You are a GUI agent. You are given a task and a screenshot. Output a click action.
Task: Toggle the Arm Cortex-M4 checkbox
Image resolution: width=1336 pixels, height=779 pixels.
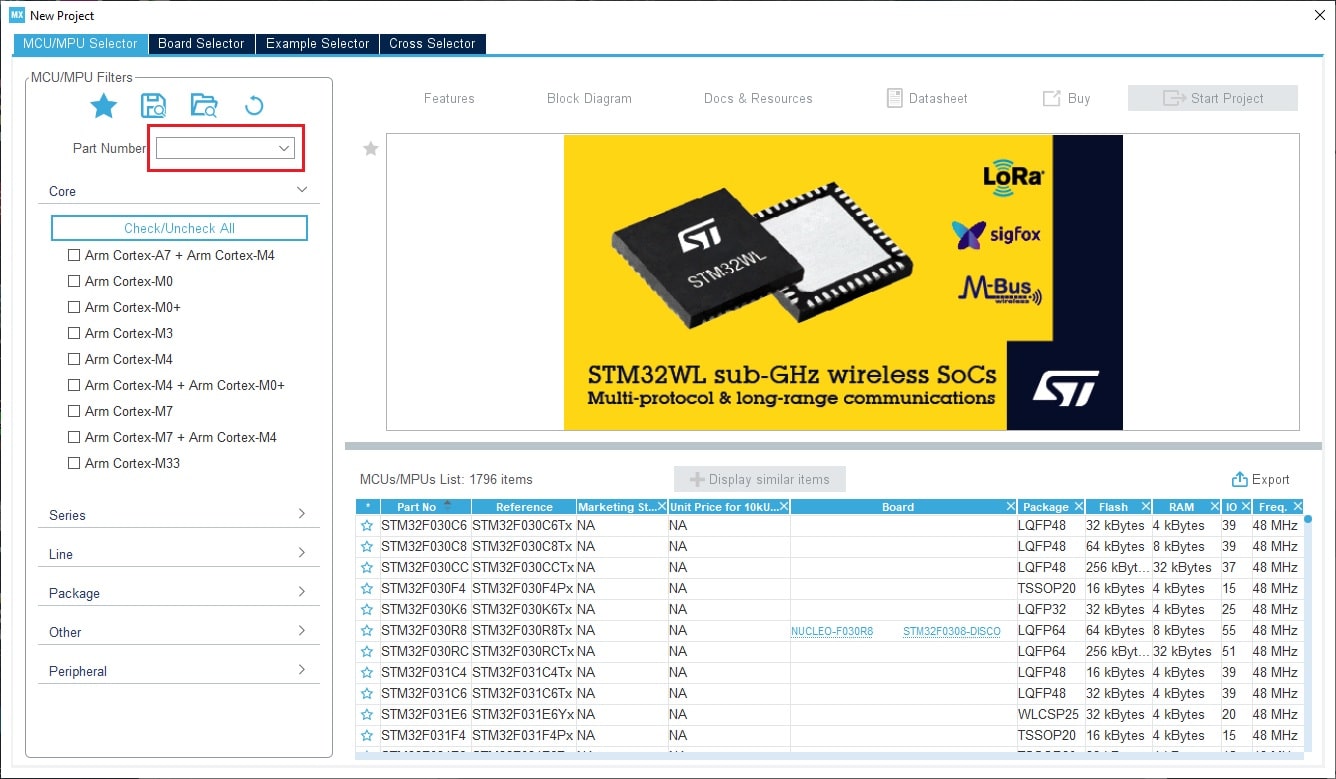point(74,359)
